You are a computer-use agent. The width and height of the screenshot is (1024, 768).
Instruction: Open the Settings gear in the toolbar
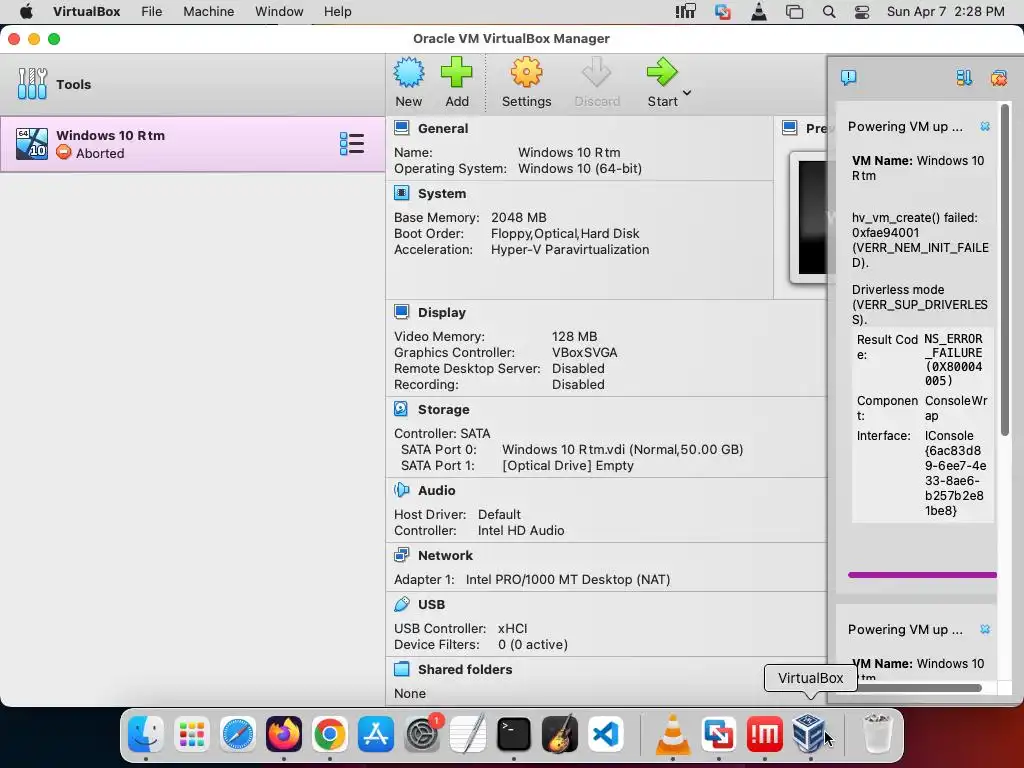tap(526, 83)
